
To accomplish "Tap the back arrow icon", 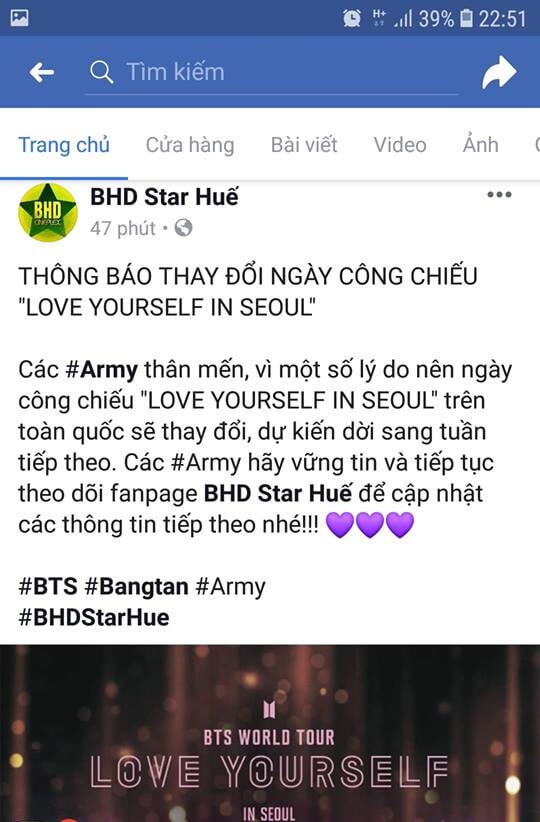I will click(41, 72).
